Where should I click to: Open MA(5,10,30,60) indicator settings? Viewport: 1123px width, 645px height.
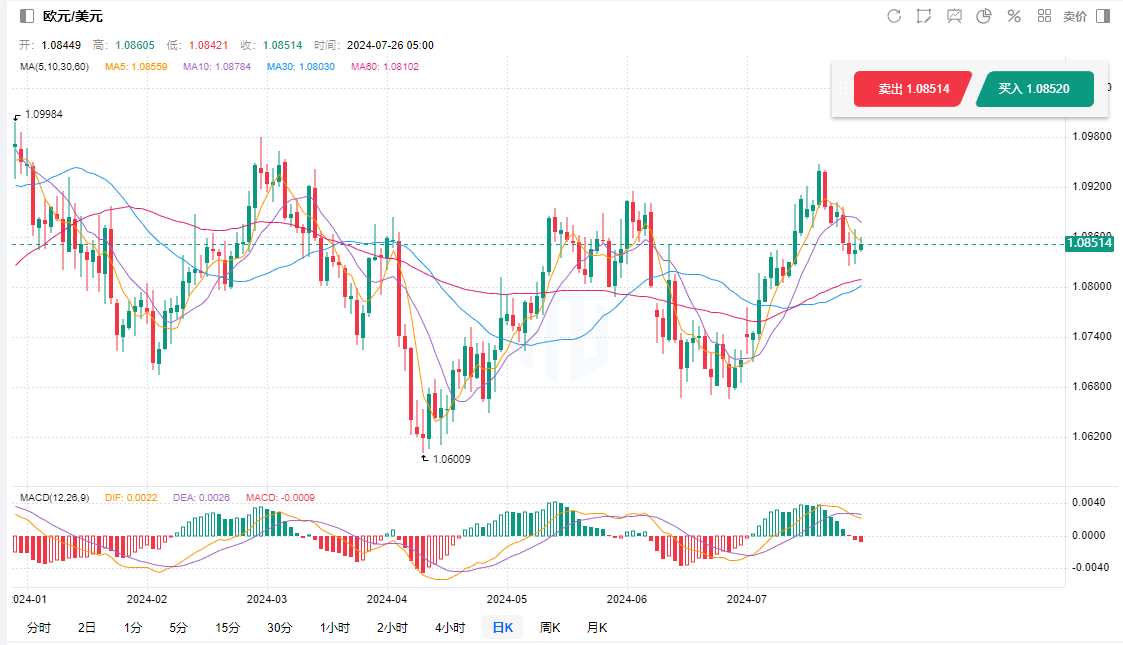54,67
